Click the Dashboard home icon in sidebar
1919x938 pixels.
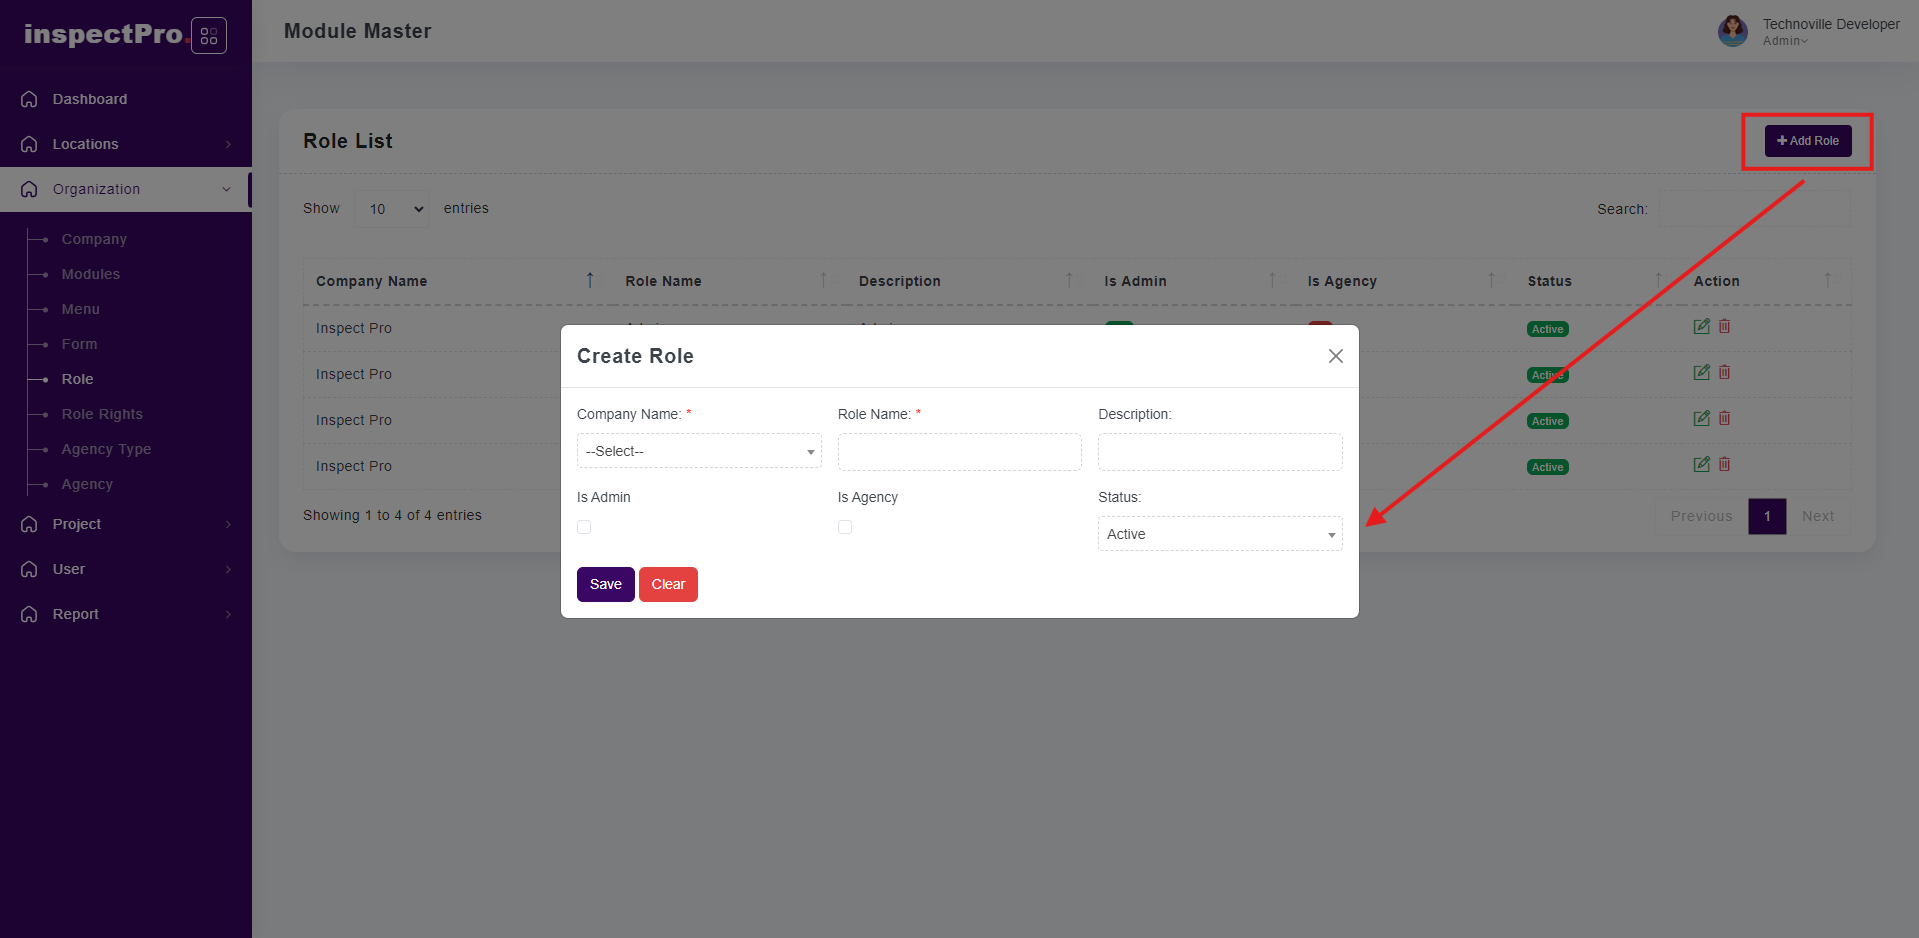pos(30,99)
